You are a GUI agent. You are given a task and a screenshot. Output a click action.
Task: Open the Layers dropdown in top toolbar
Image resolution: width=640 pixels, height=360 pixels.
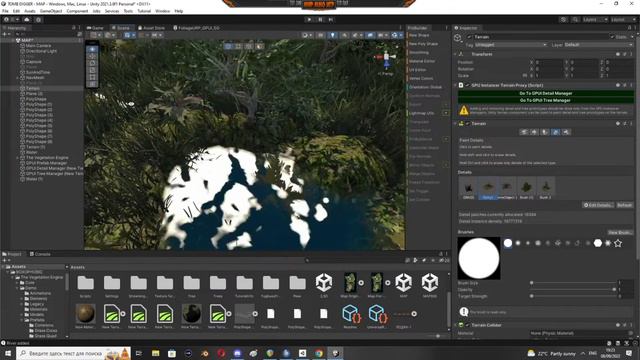click(595, 20)
